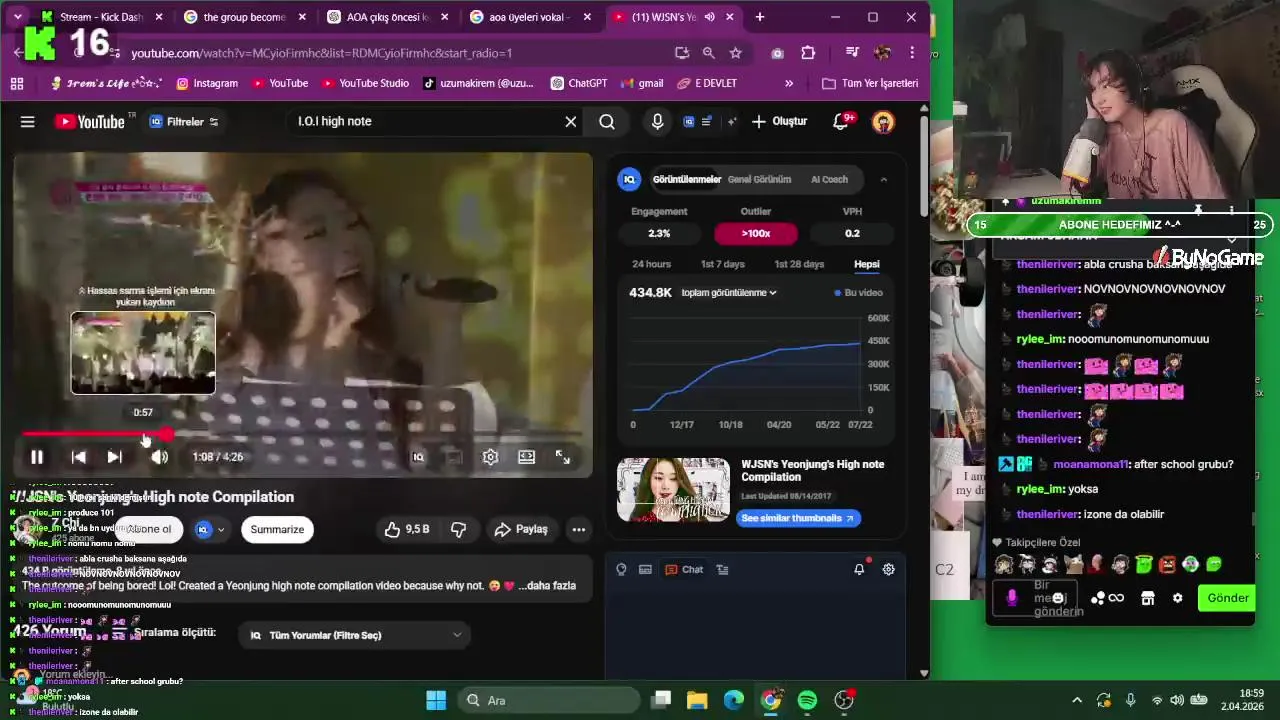Launch Spotify from the taskbar
The height and width of the screenshot is (720, 1280).
point(807,700)
